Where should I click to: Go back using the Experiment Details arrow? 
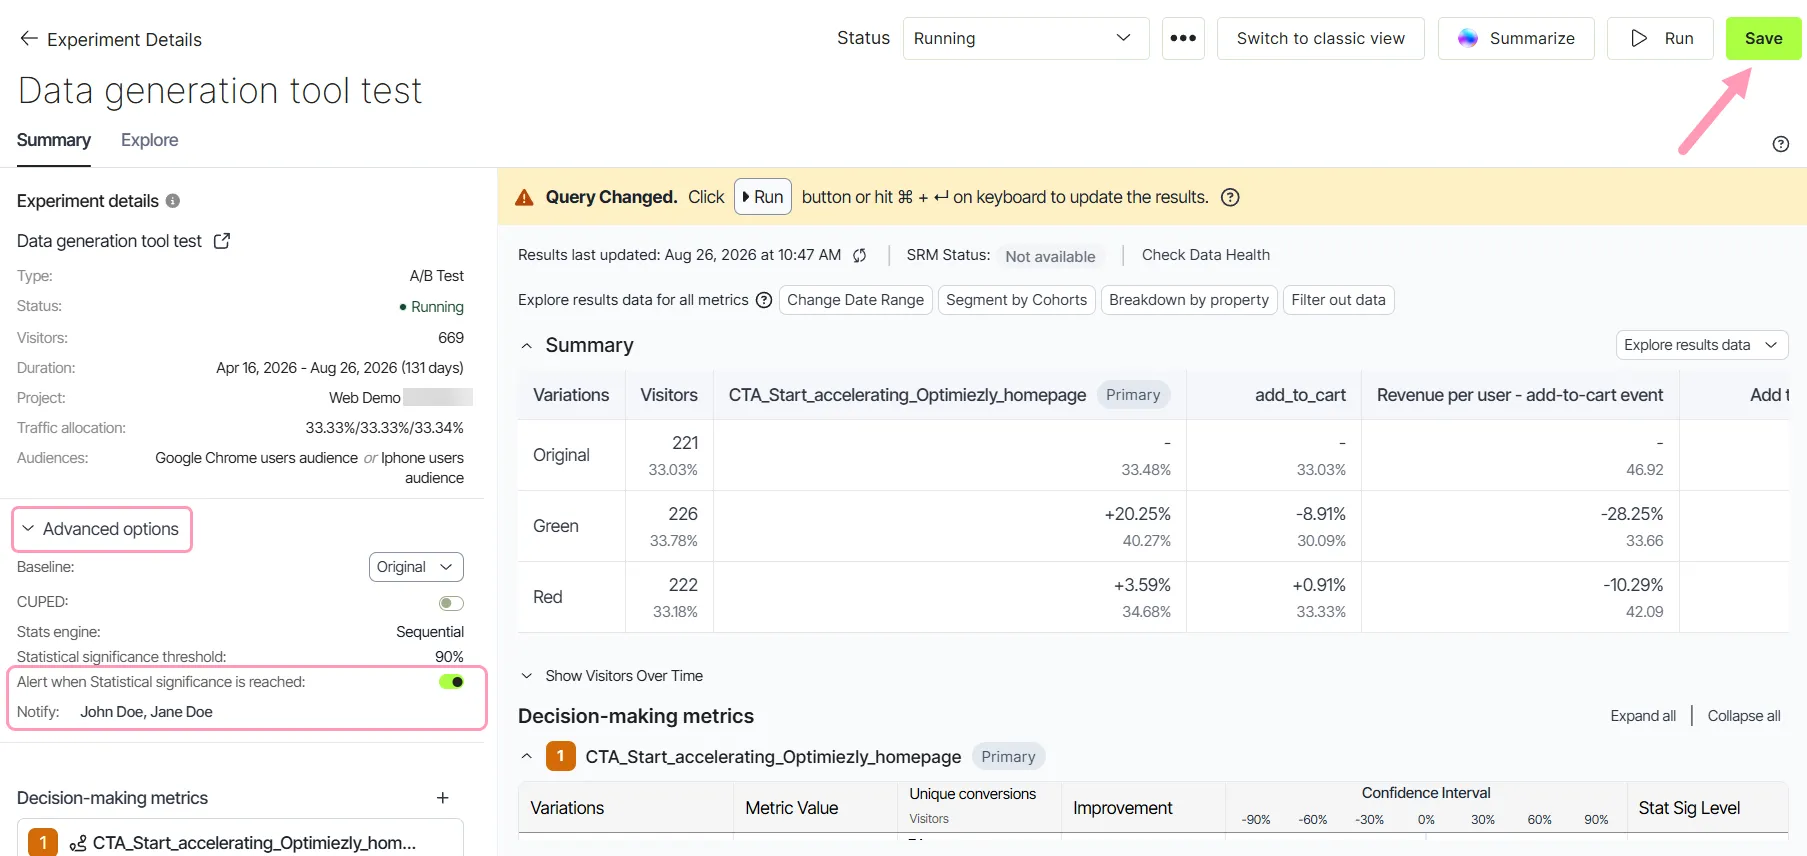[x=29, y=39]
